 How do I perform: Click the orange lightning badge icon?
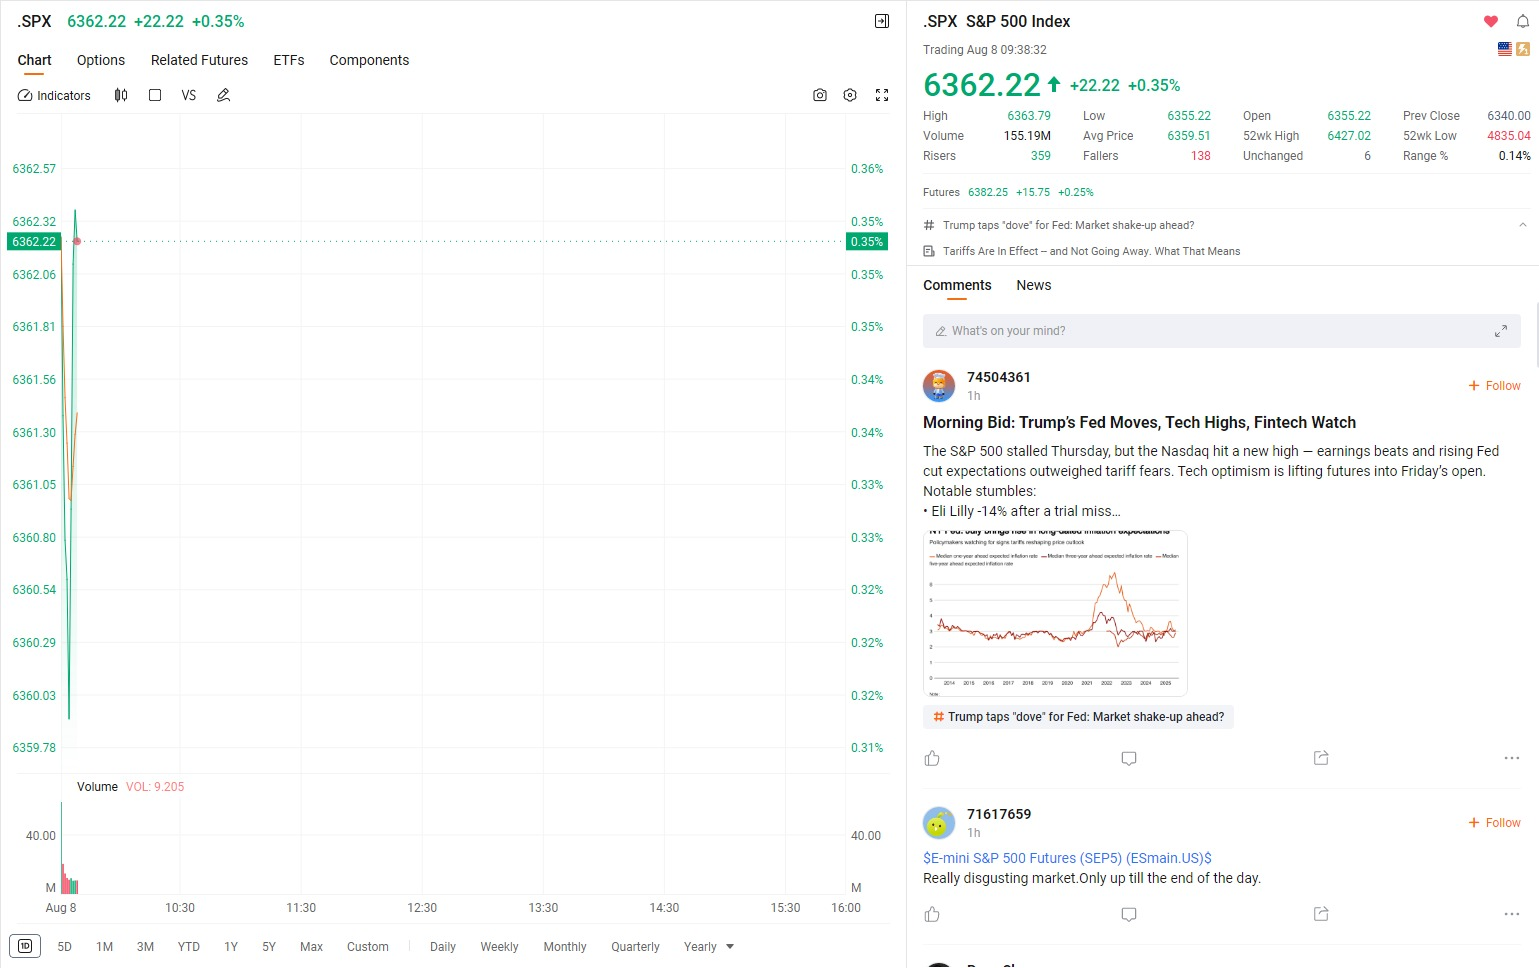click(1523, 49)
